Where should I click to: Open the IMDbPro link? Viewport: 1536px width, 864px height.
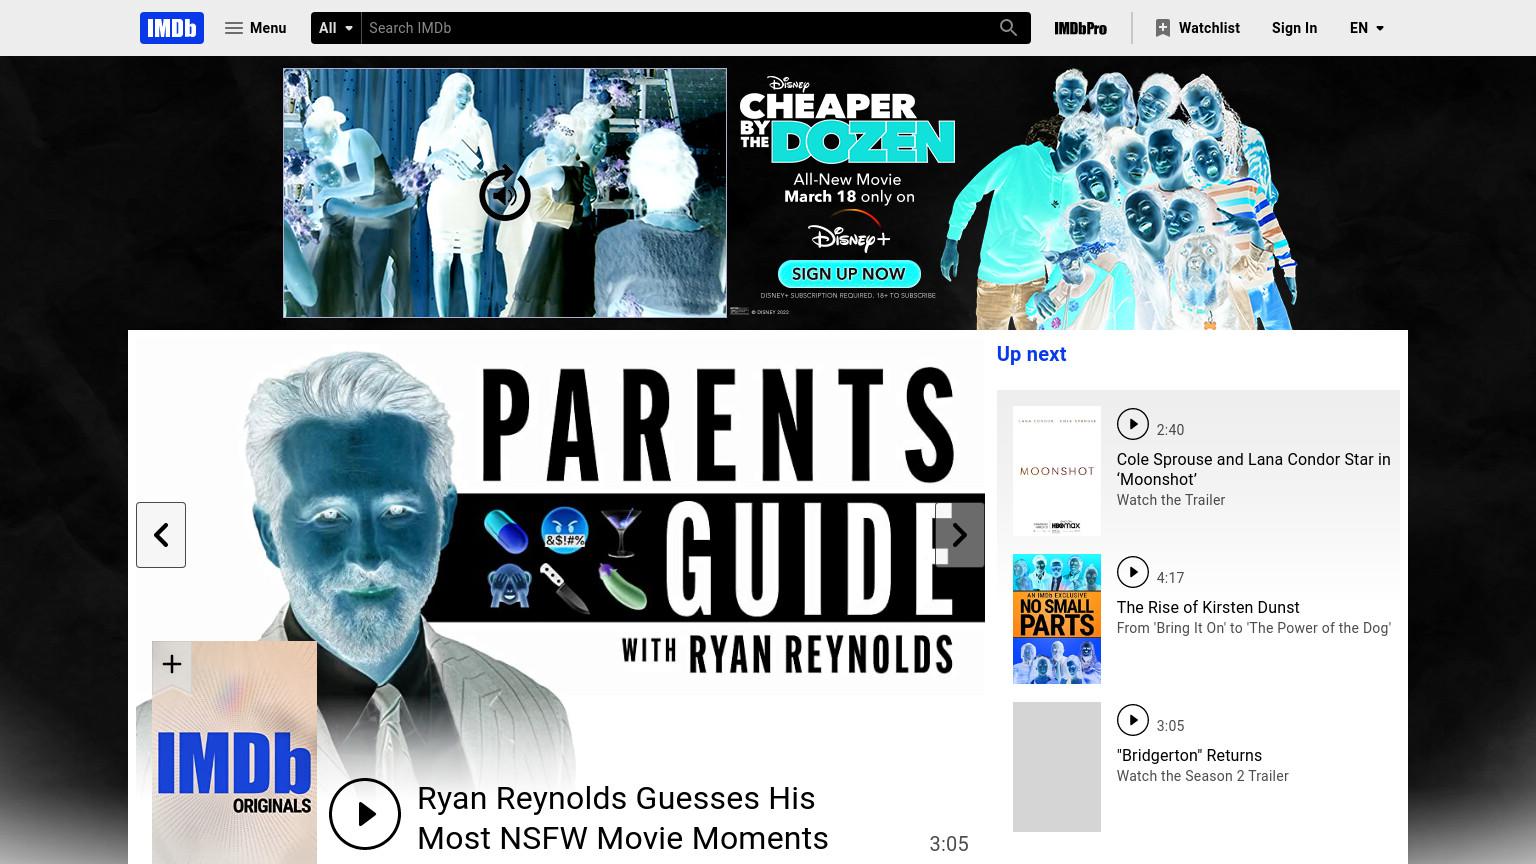point(1080,28)
